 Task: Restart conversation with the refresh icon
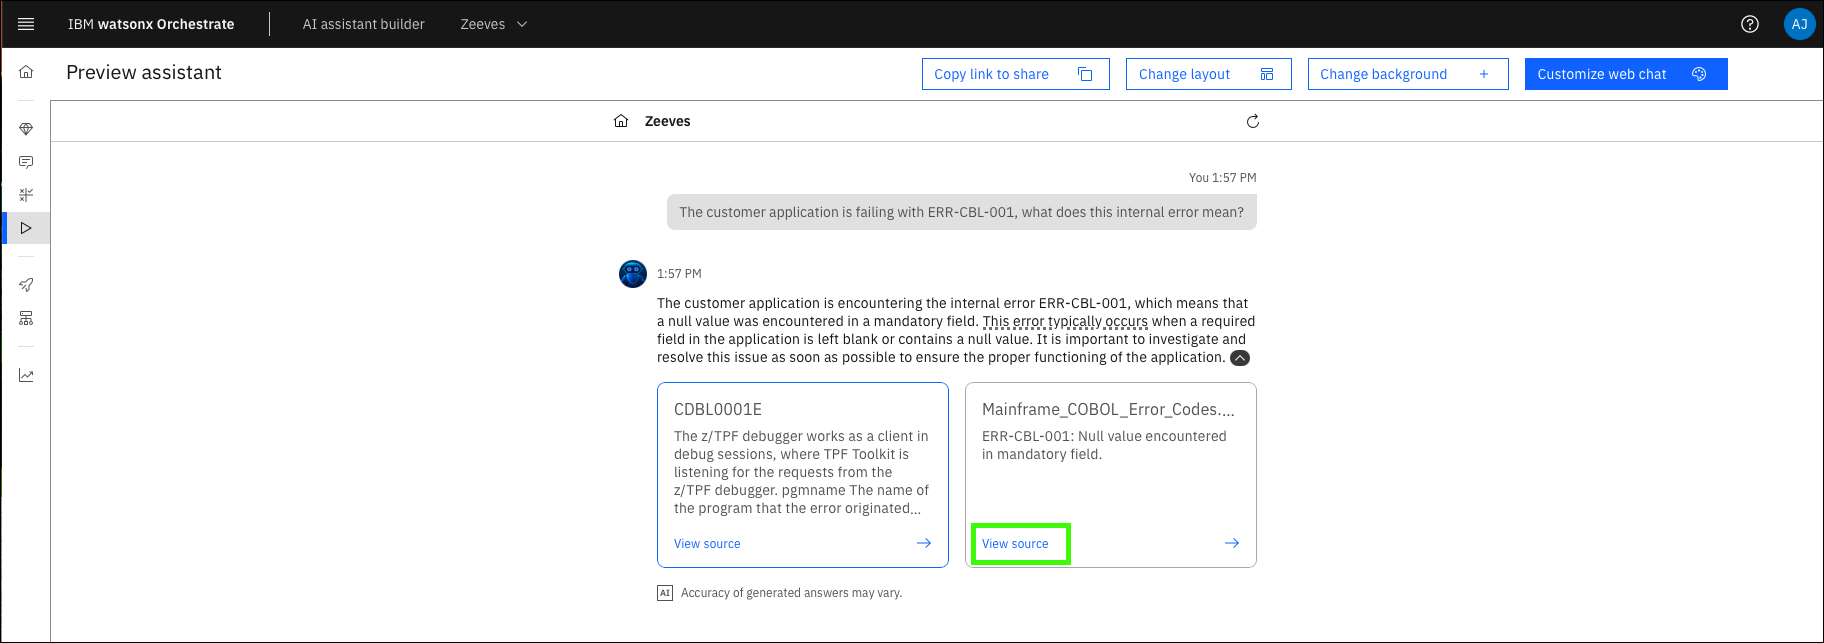[x=1252, y=121]
